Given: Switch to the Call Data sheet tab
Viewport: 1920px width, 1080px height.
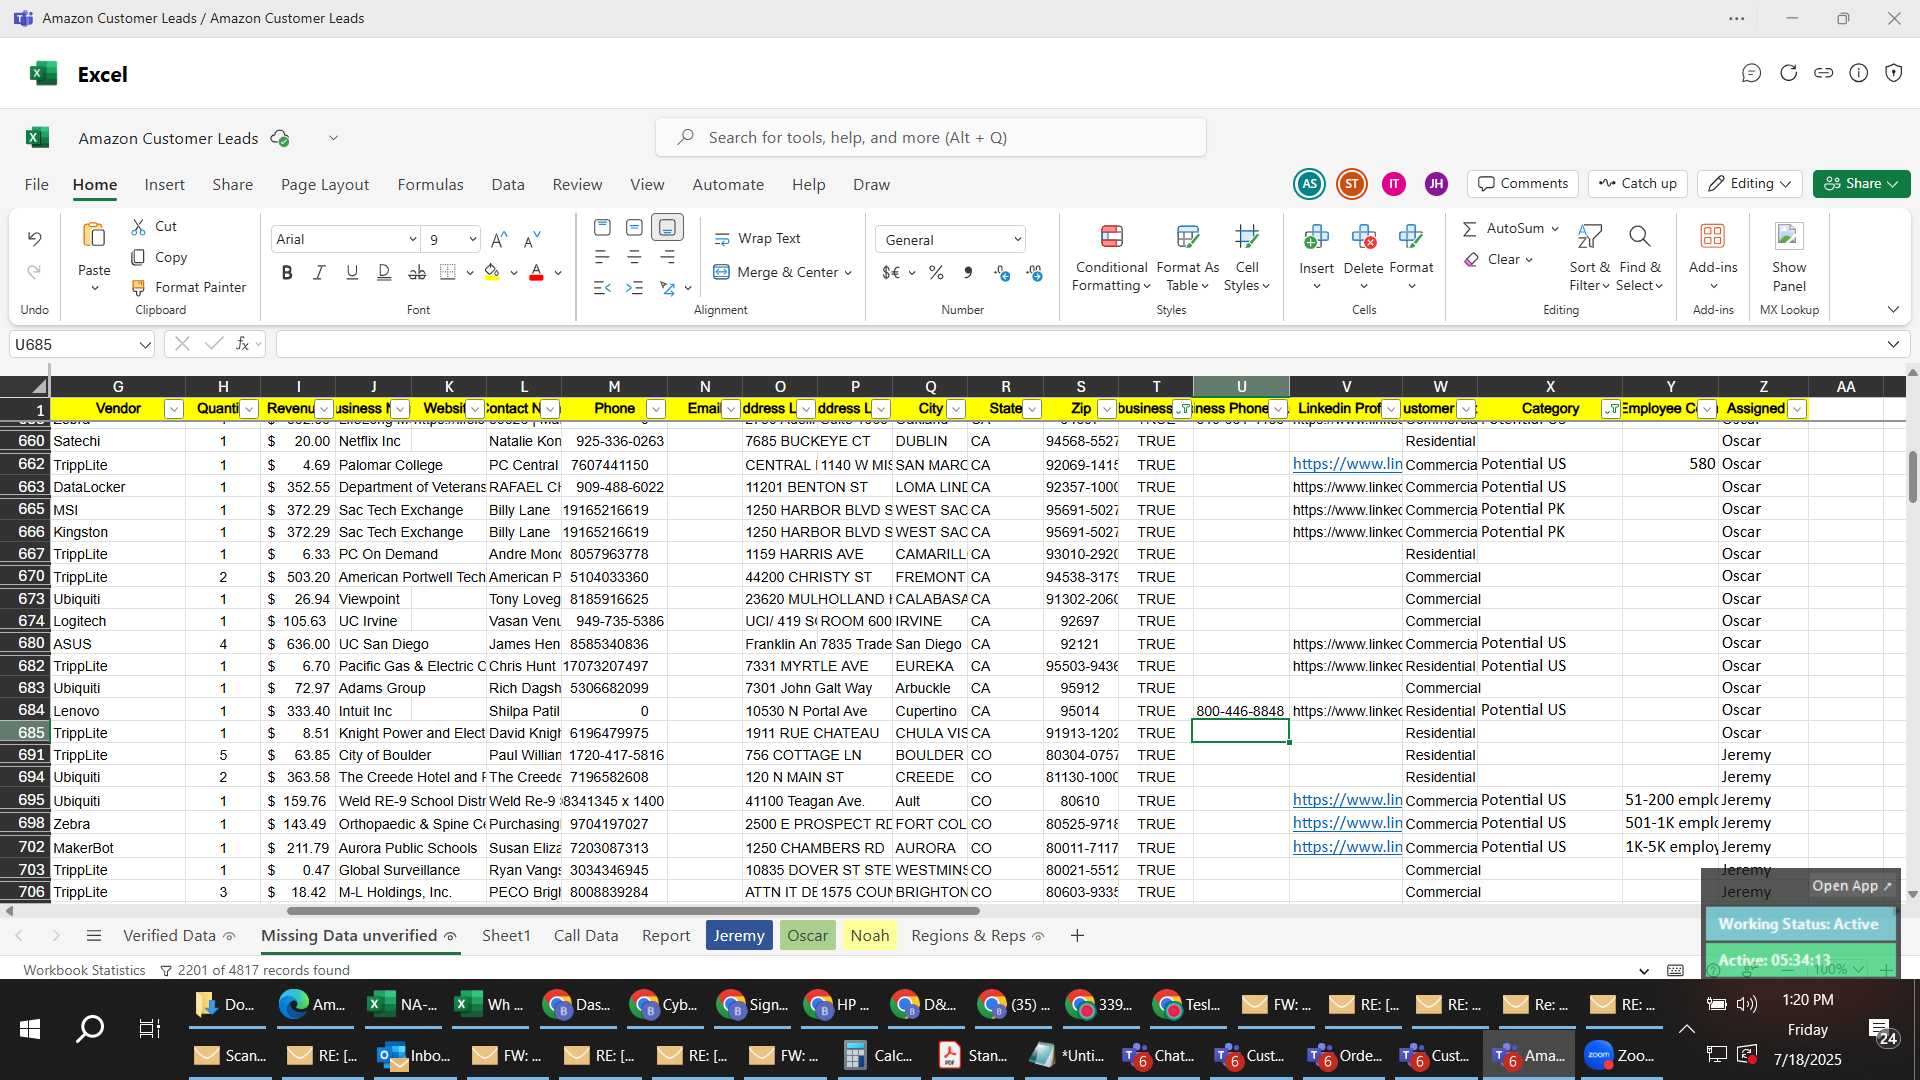Looking at the screenshot, I should [x=586, y=936].
